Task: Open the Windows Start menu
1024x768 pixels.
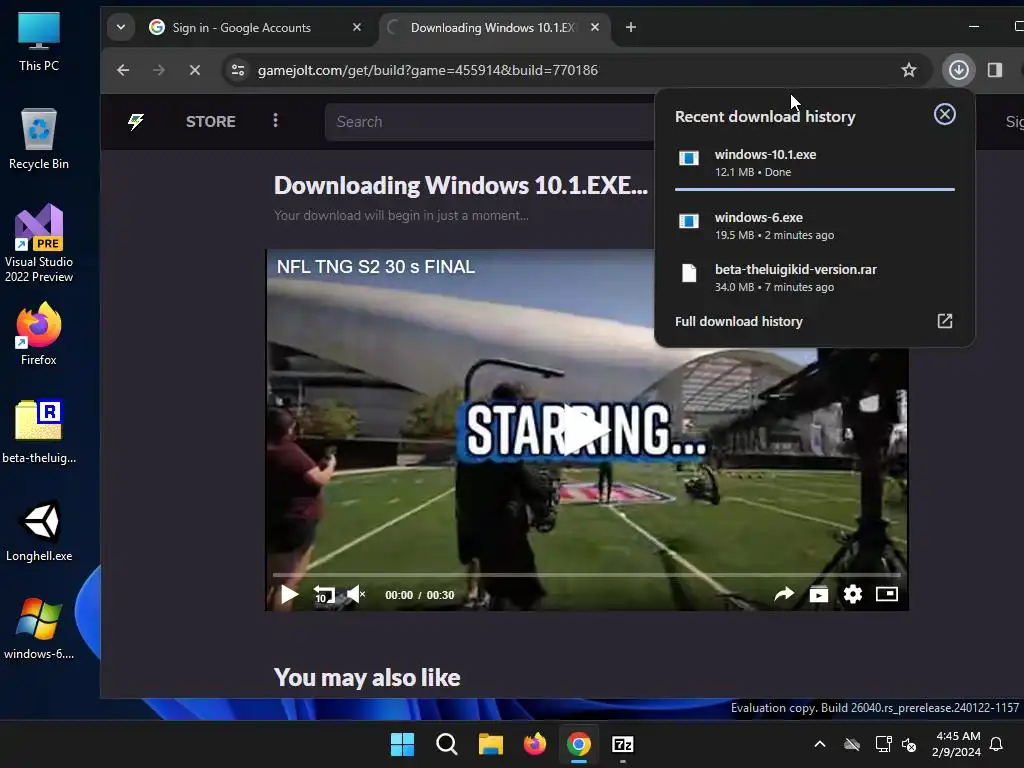Action: (x=402, y=744)
